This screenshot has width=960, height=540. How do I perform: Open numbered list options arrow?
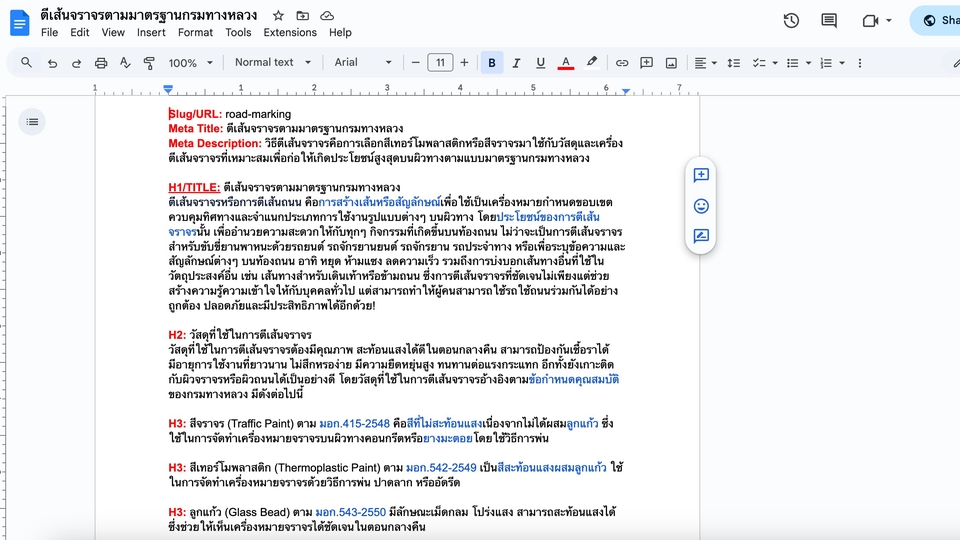coord(842,62)
